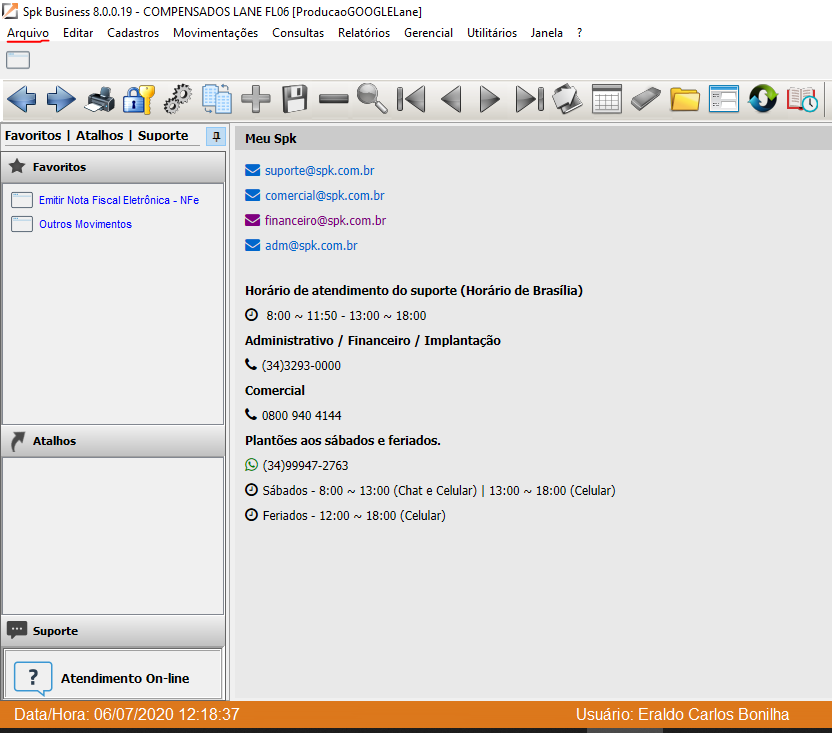832x733 pixels.
Task: Click the question mark chat bubble icon
Action: point(33,677)
